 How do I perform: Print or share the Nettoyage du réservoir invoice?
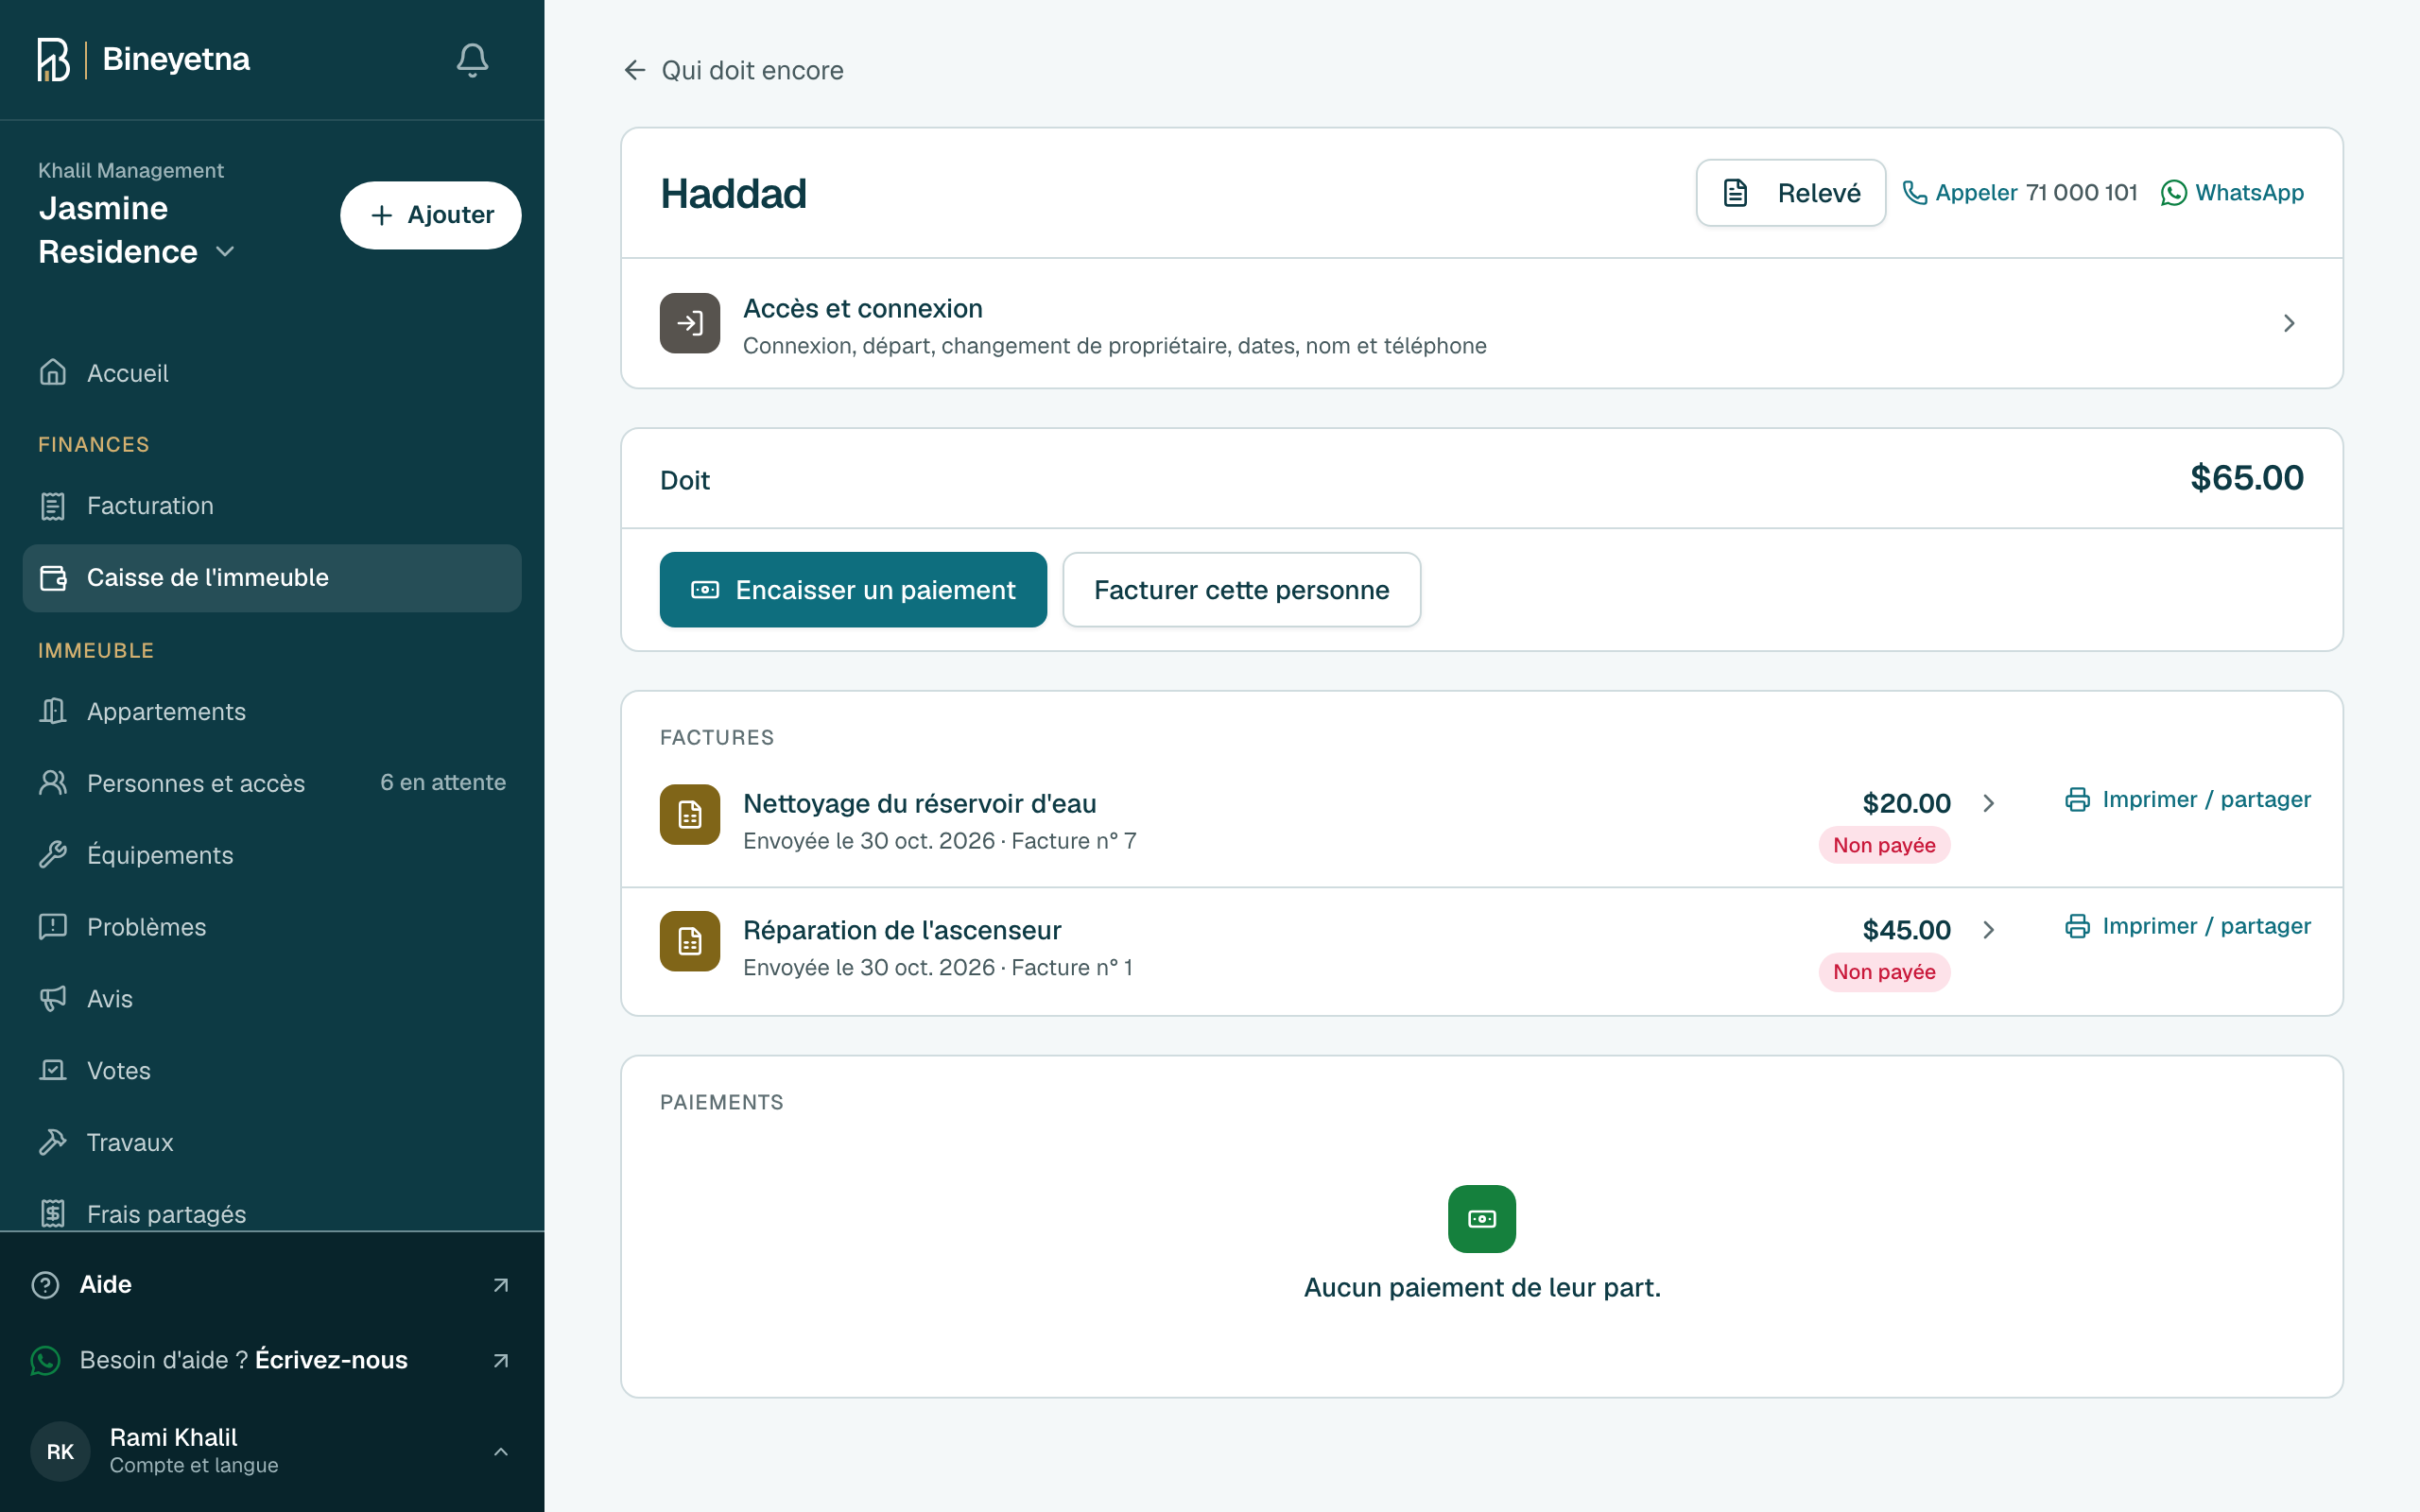pos(2188,800)
